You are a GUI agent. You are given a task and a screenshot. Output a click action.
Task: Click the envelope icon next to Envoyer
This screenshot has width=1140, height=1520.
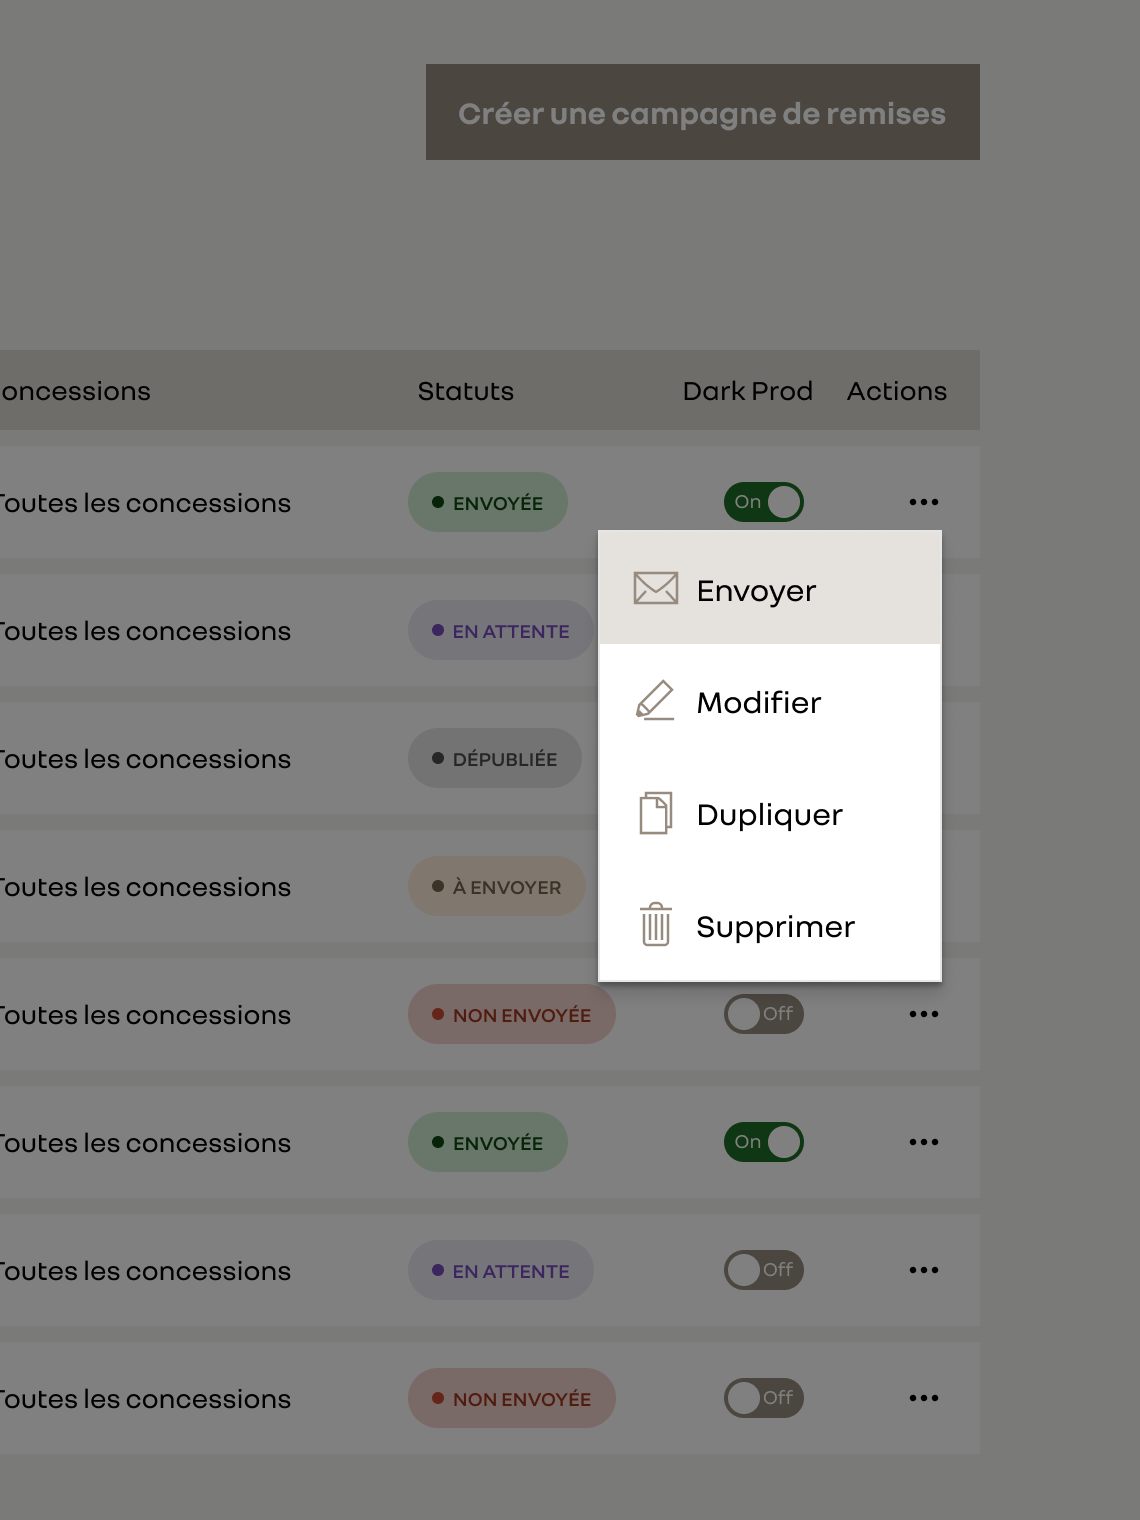[x=656, y=588]
